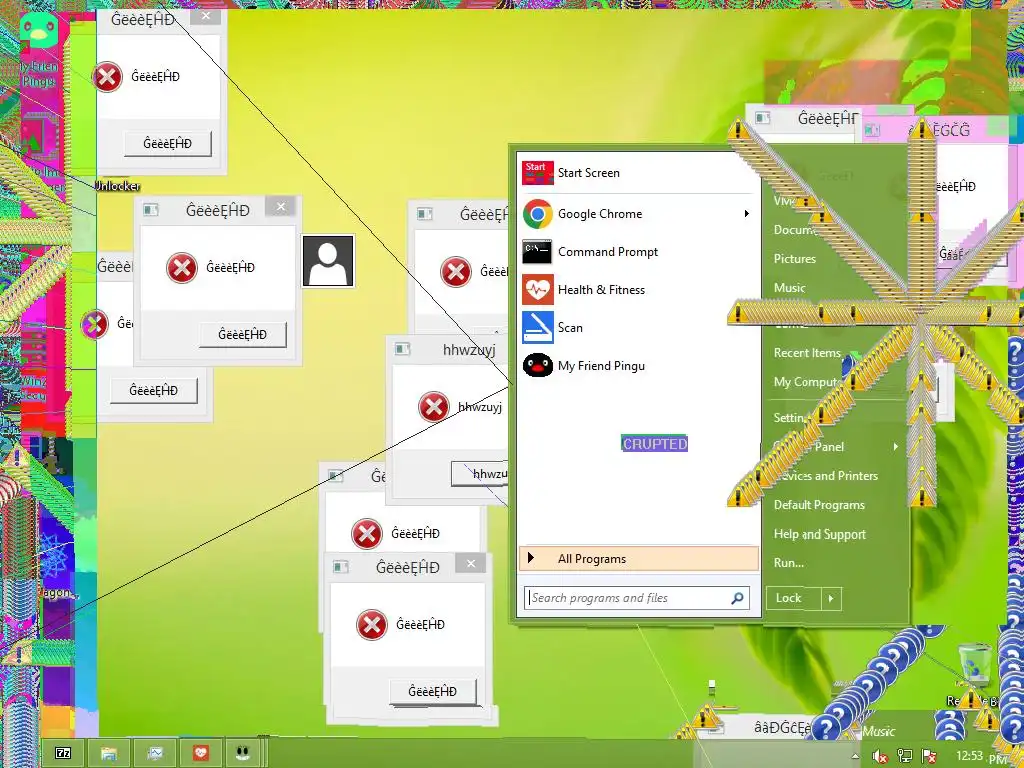Click the muted volume tray icon
The height and width of the screenshot is (768, 1024).
coord(880,756)
